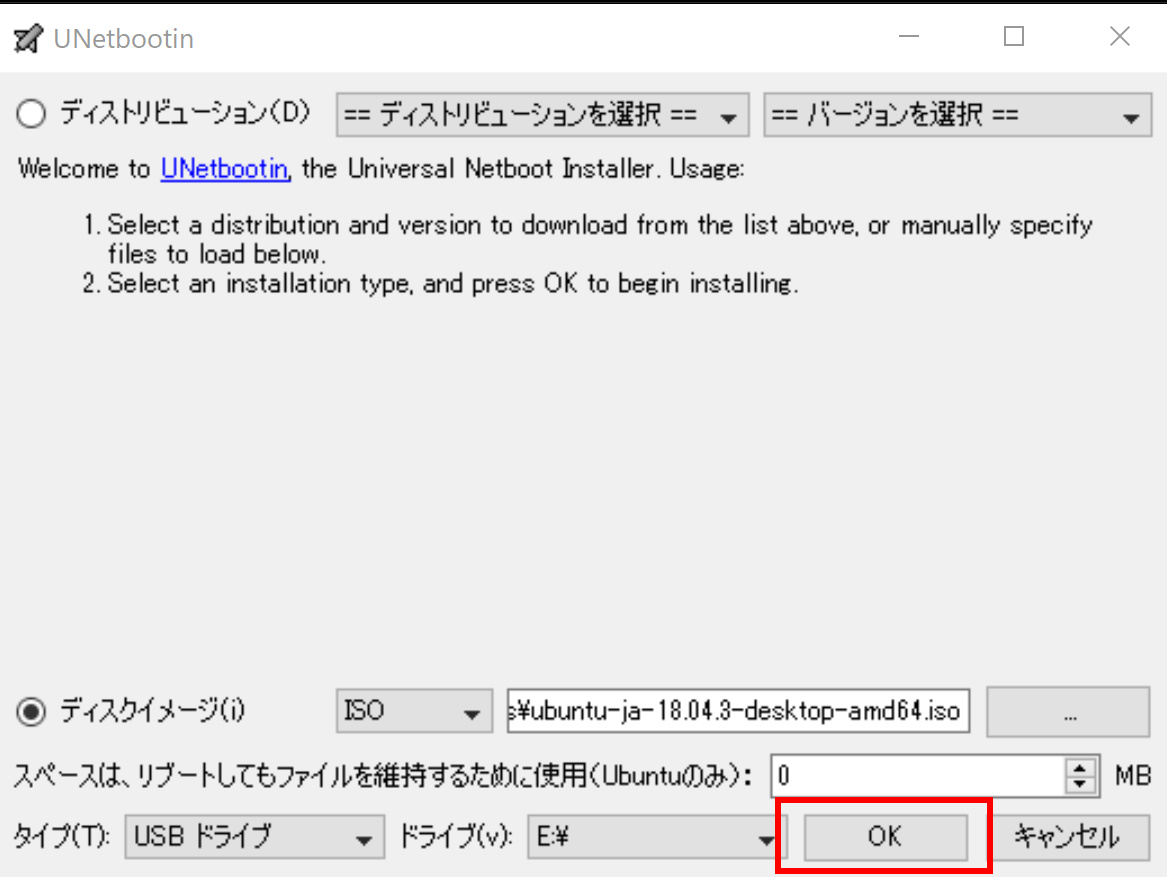Minimize the UNetbootin window

click(x=909, y=36)
